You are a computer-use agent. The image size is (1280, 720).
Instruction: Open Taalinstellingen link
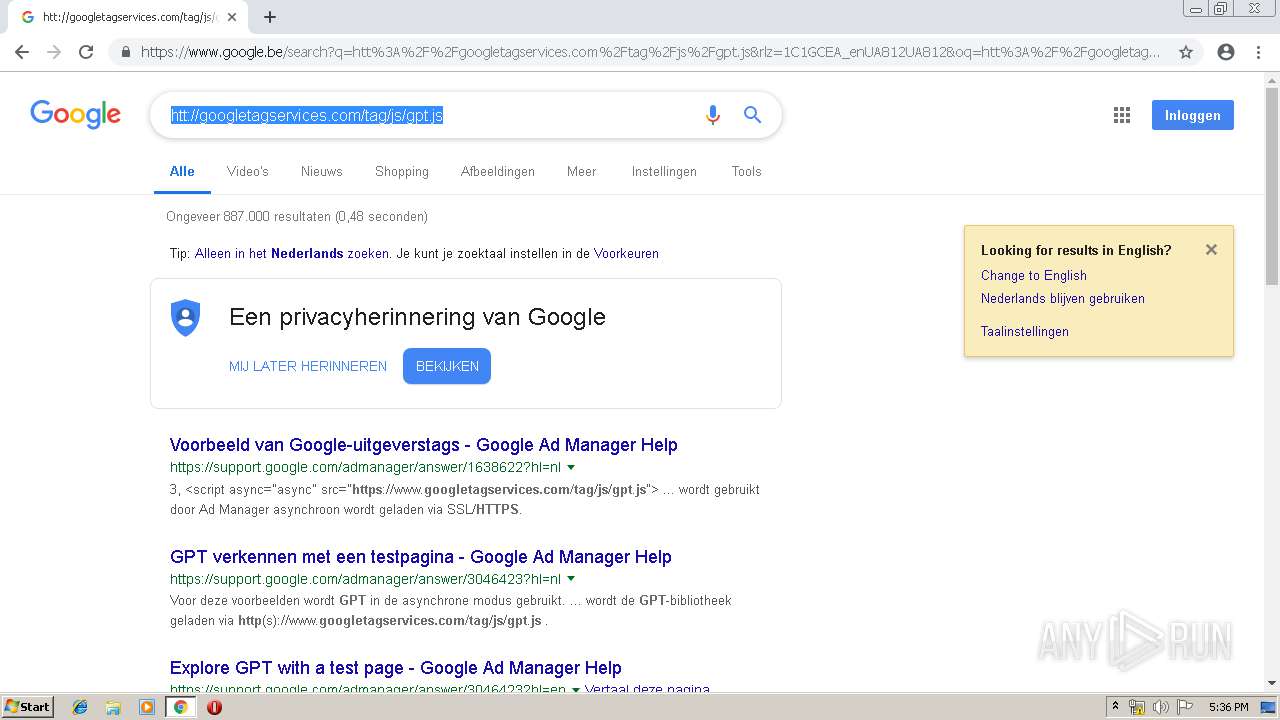(x=1024, y=331)
